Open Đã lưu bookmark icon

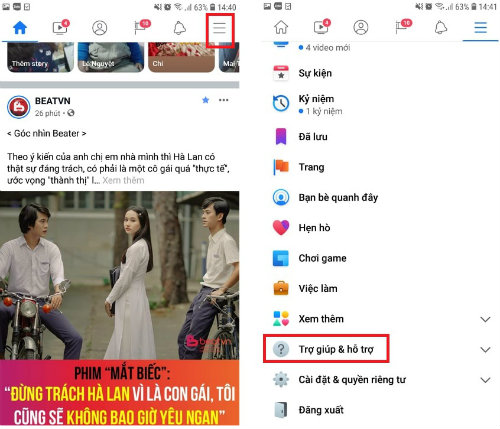[x=281, y=136]
